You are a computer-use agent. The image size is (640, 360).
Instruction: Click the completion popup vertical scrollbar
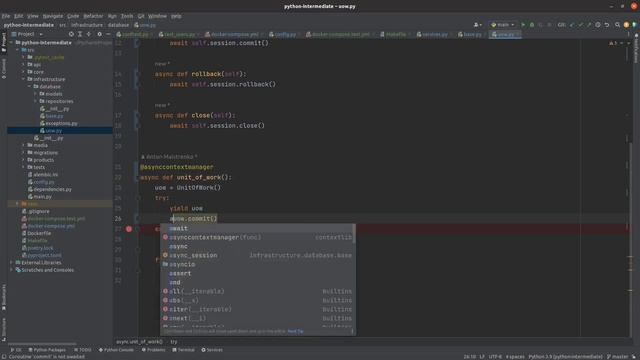click(353, 233)
